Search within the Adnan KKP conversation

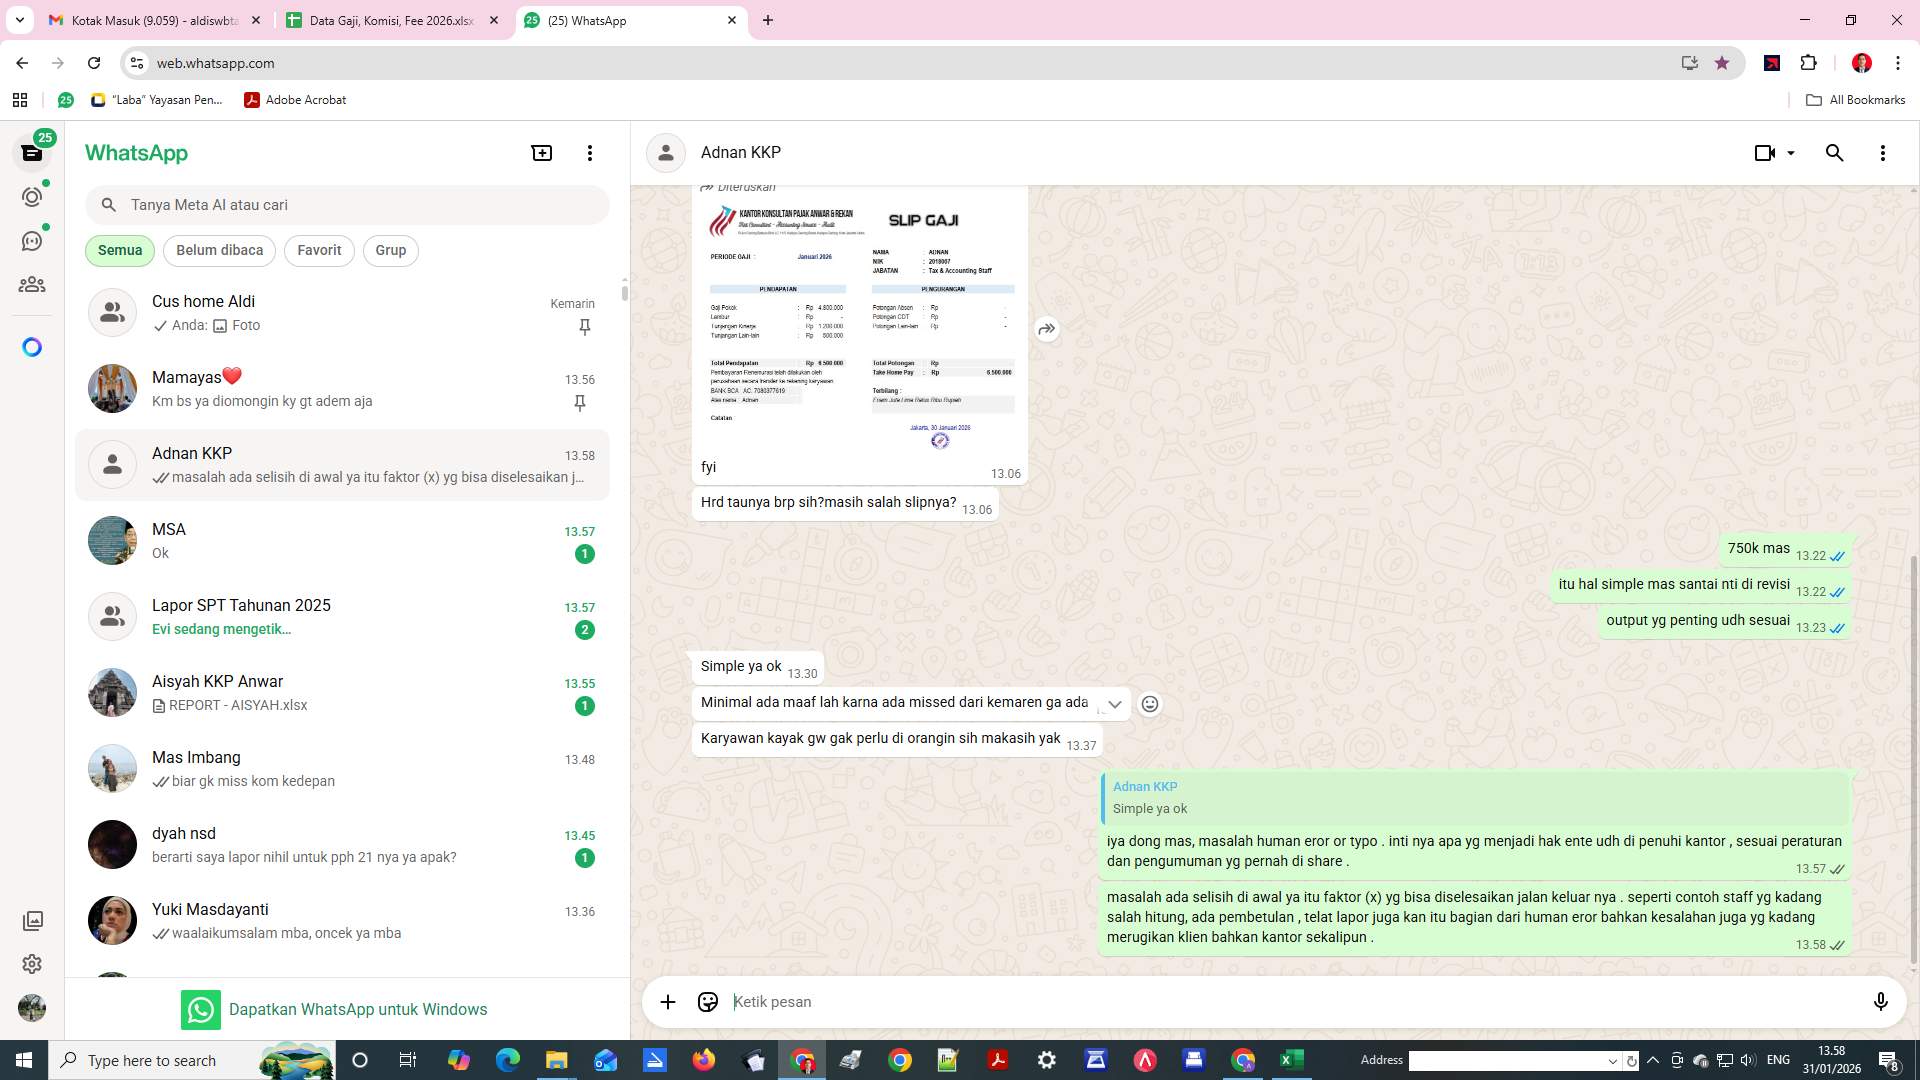(1834, 152)
